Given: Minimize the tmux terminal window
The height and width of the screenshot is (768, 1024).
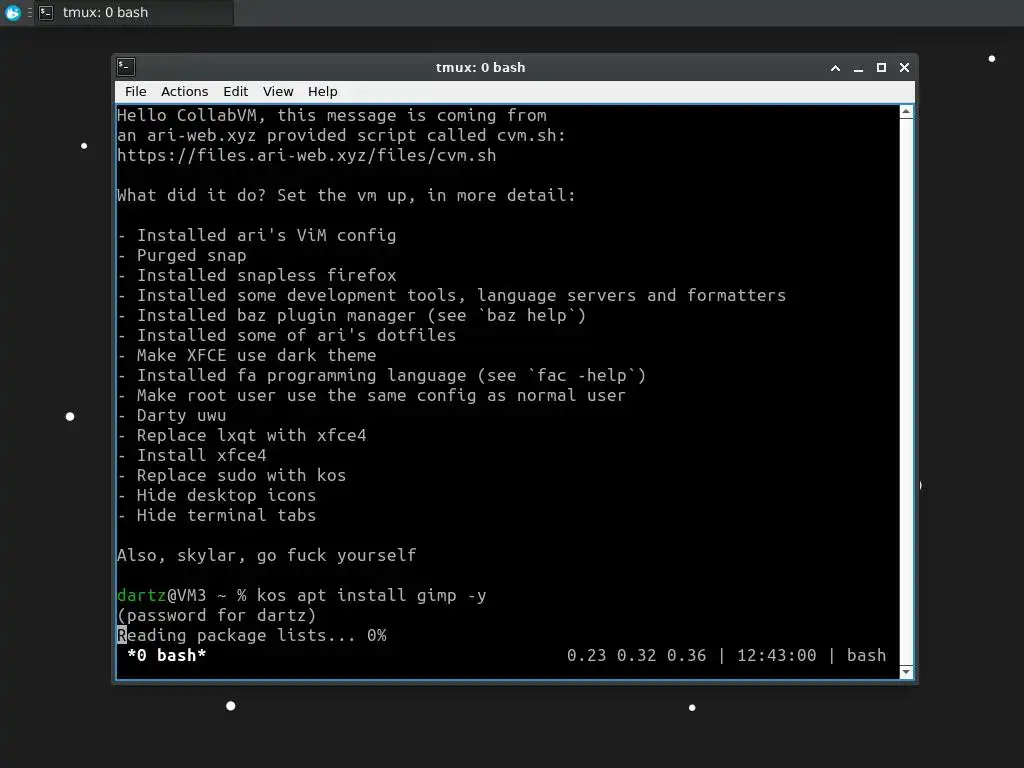Looking at the screenshot, I should tap(858, 68).
